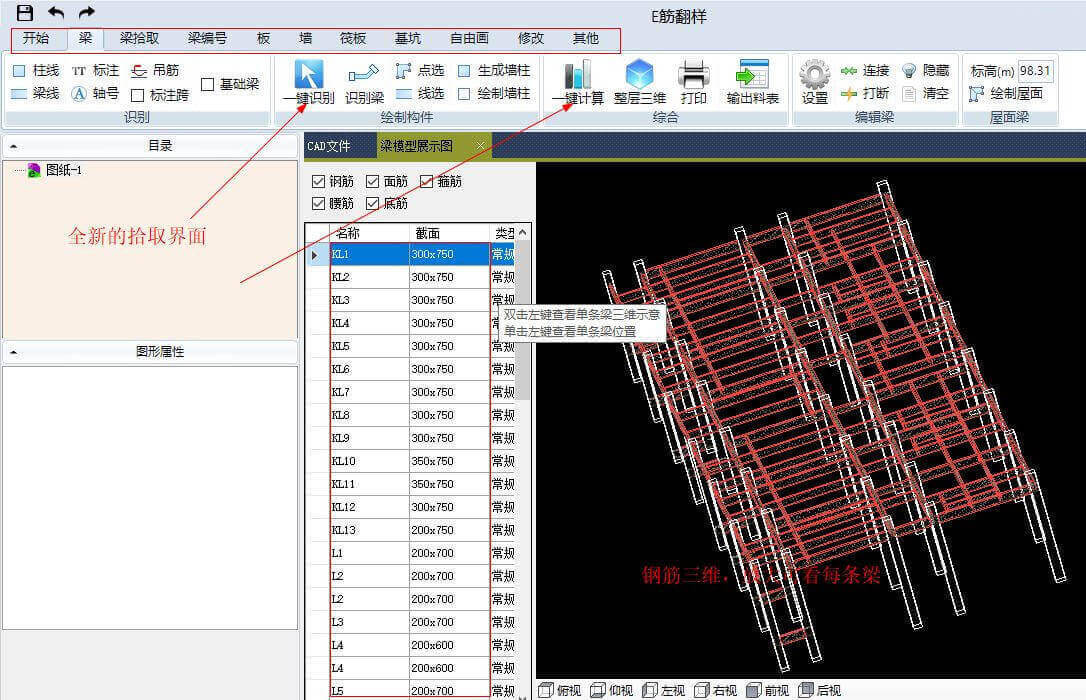The height and width of the screenshot is (700, 1086).
Task: Click the Undo arrow icon
Action: coord(56,13)
